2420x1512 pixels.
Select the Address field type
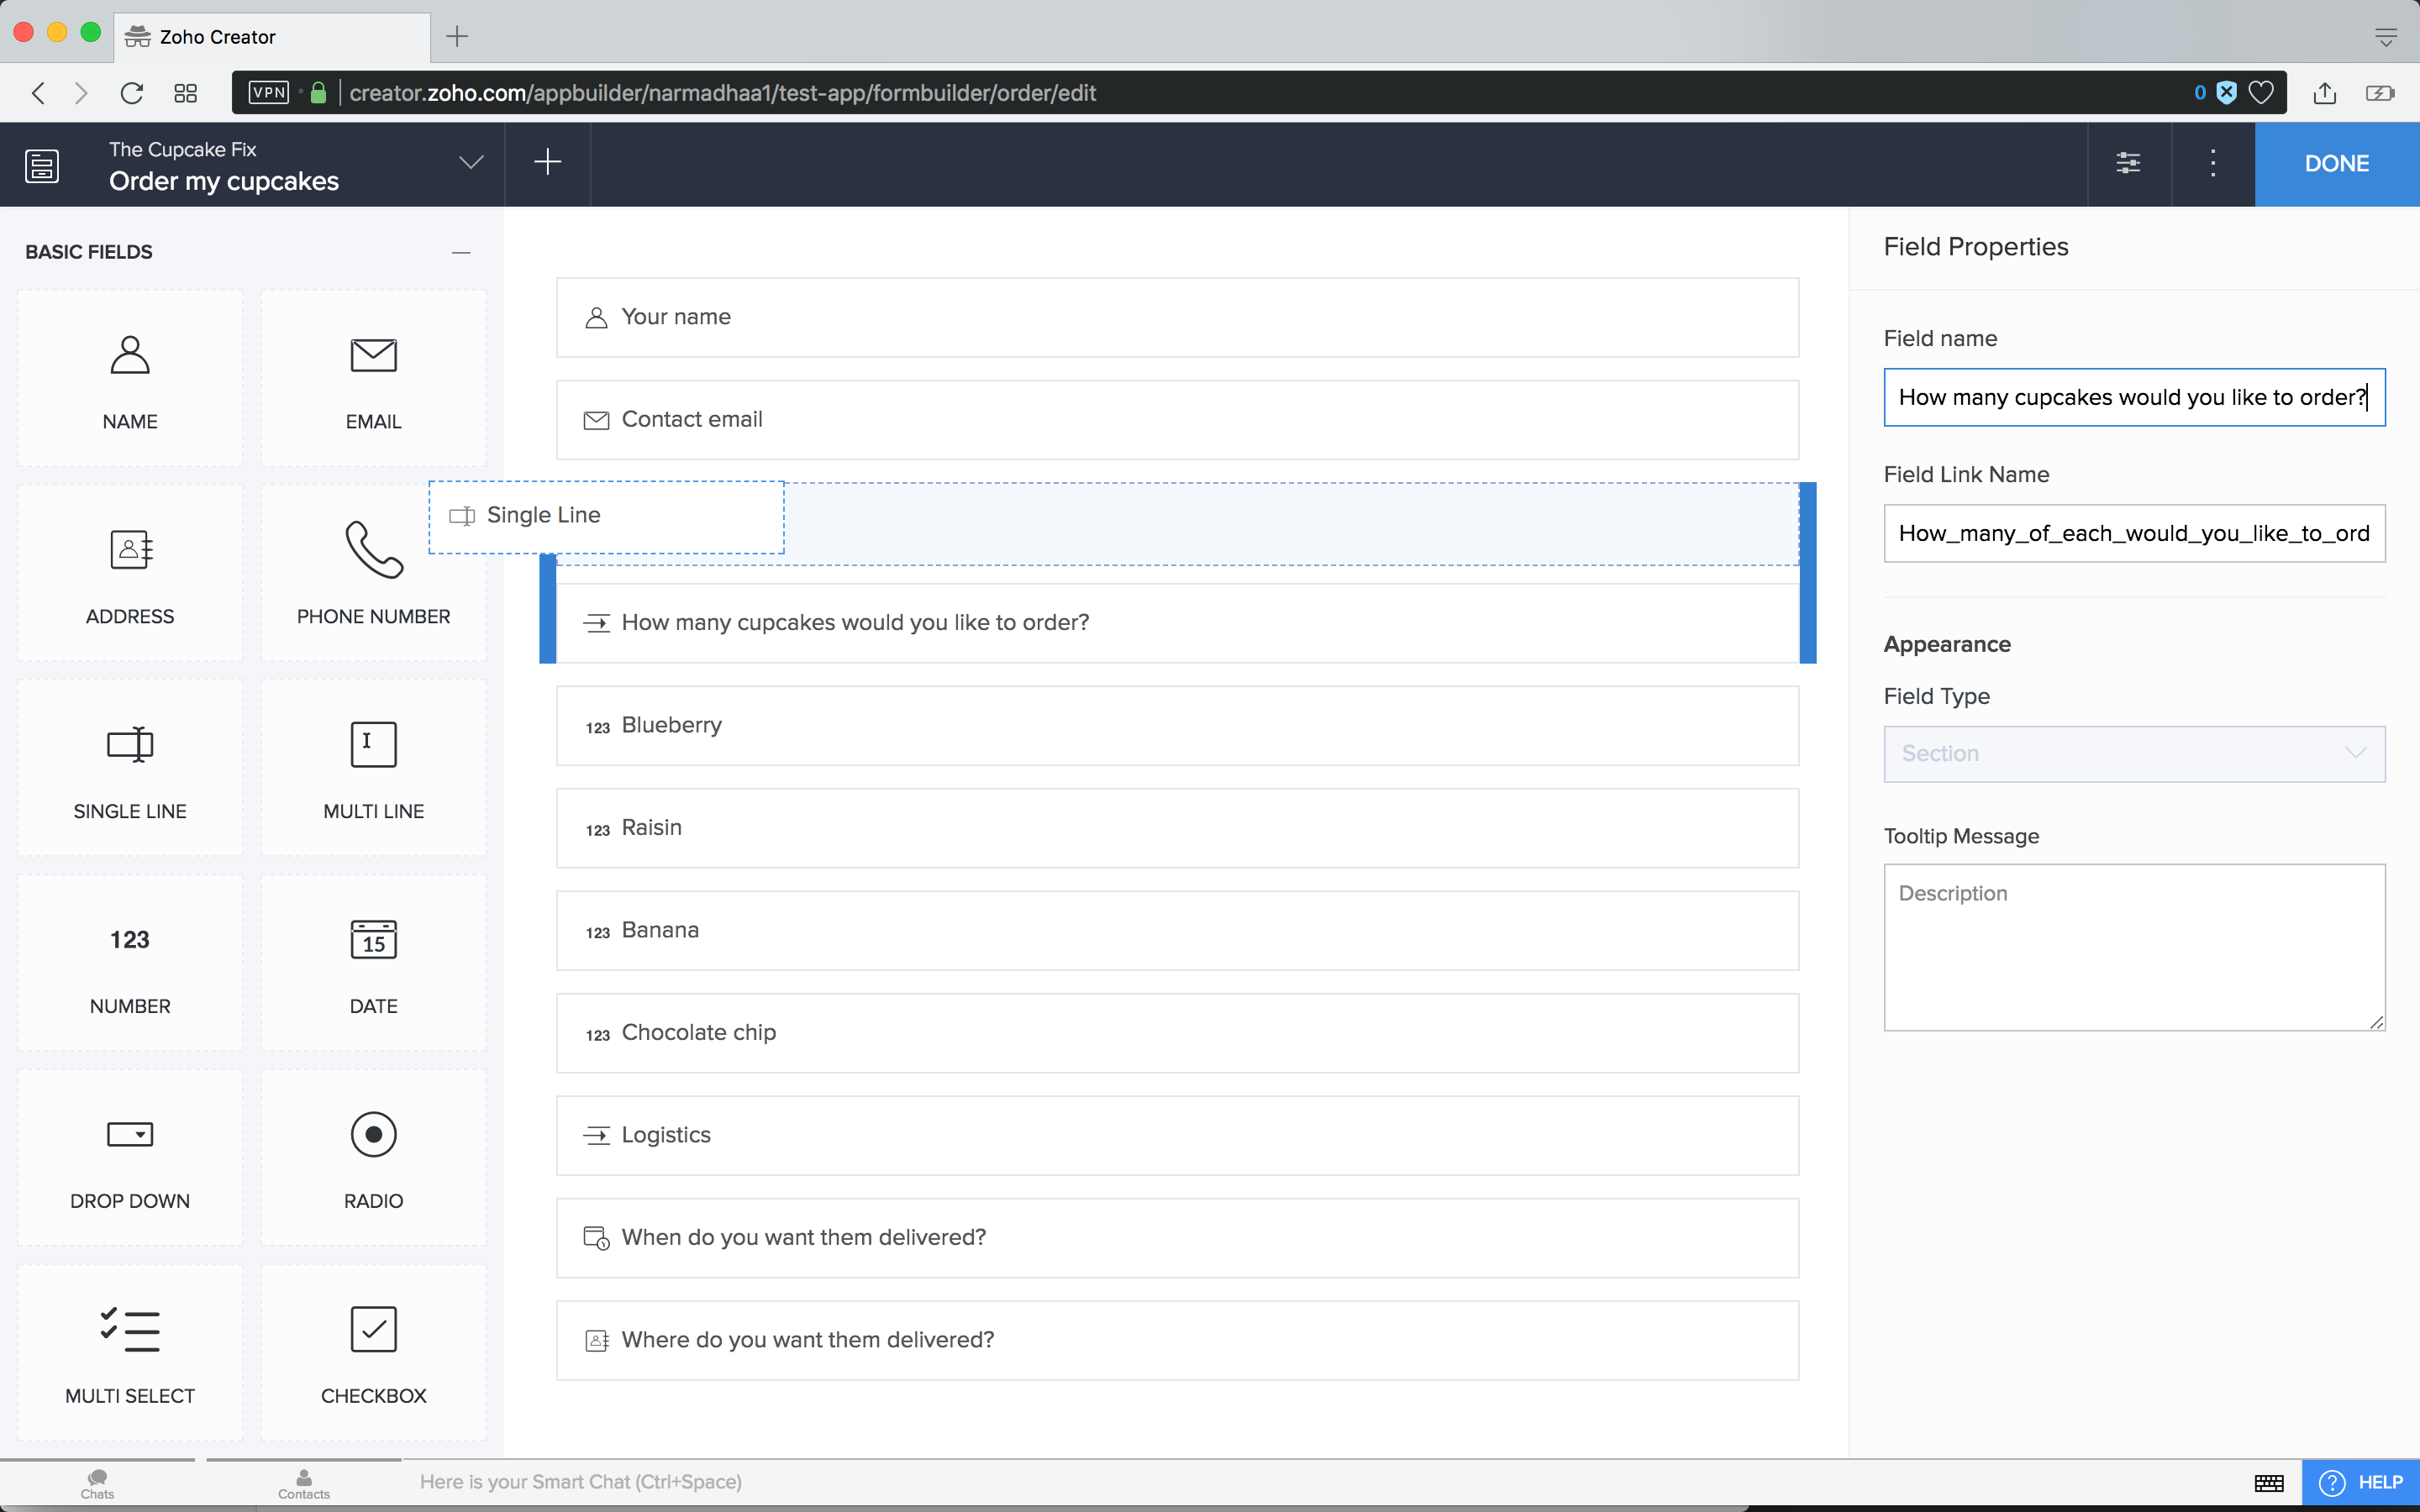(129, 572)
